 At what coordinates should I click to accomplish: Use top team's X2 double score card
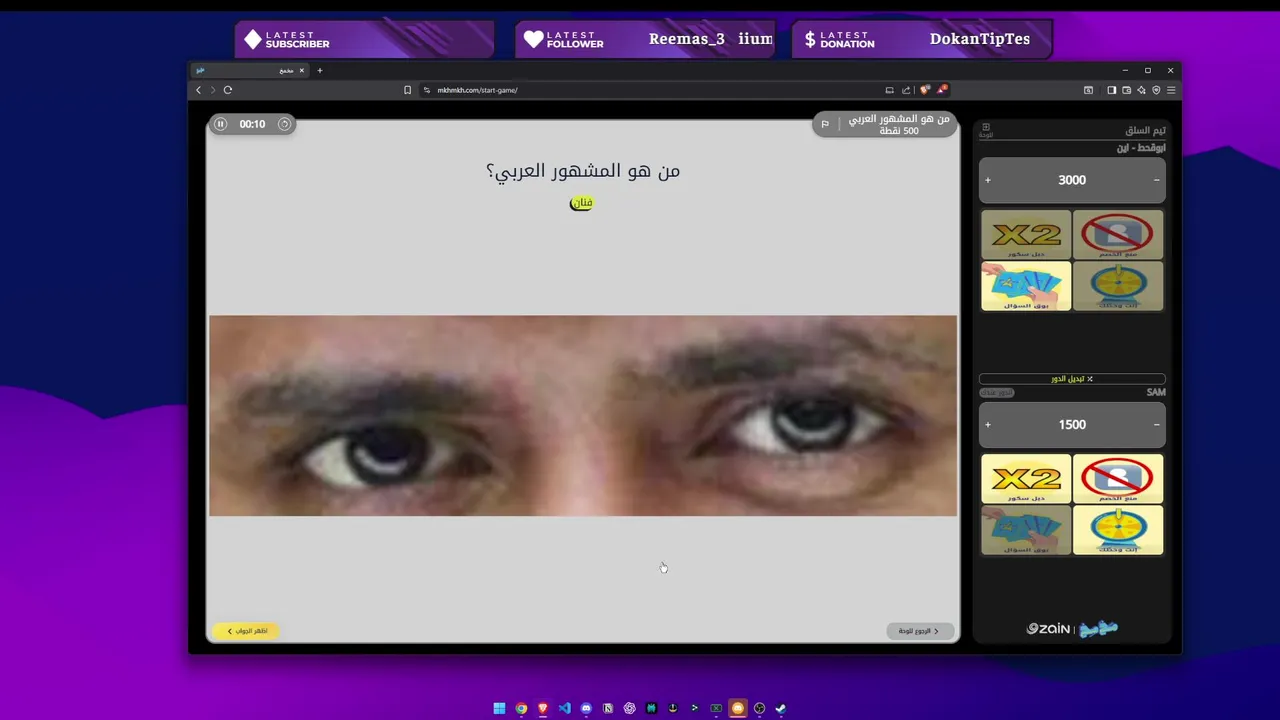pos(1026,234)
